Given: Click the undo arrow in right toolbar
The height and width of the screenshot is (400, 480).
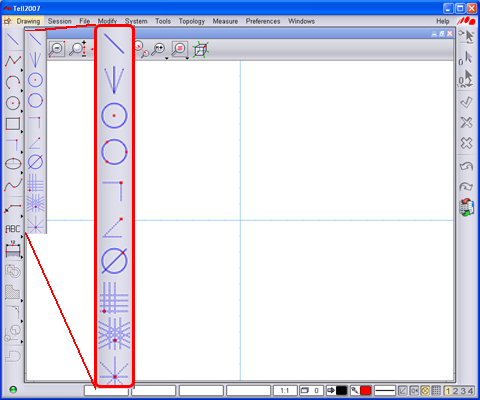Looking at the screenshot, I should (466, 166).
